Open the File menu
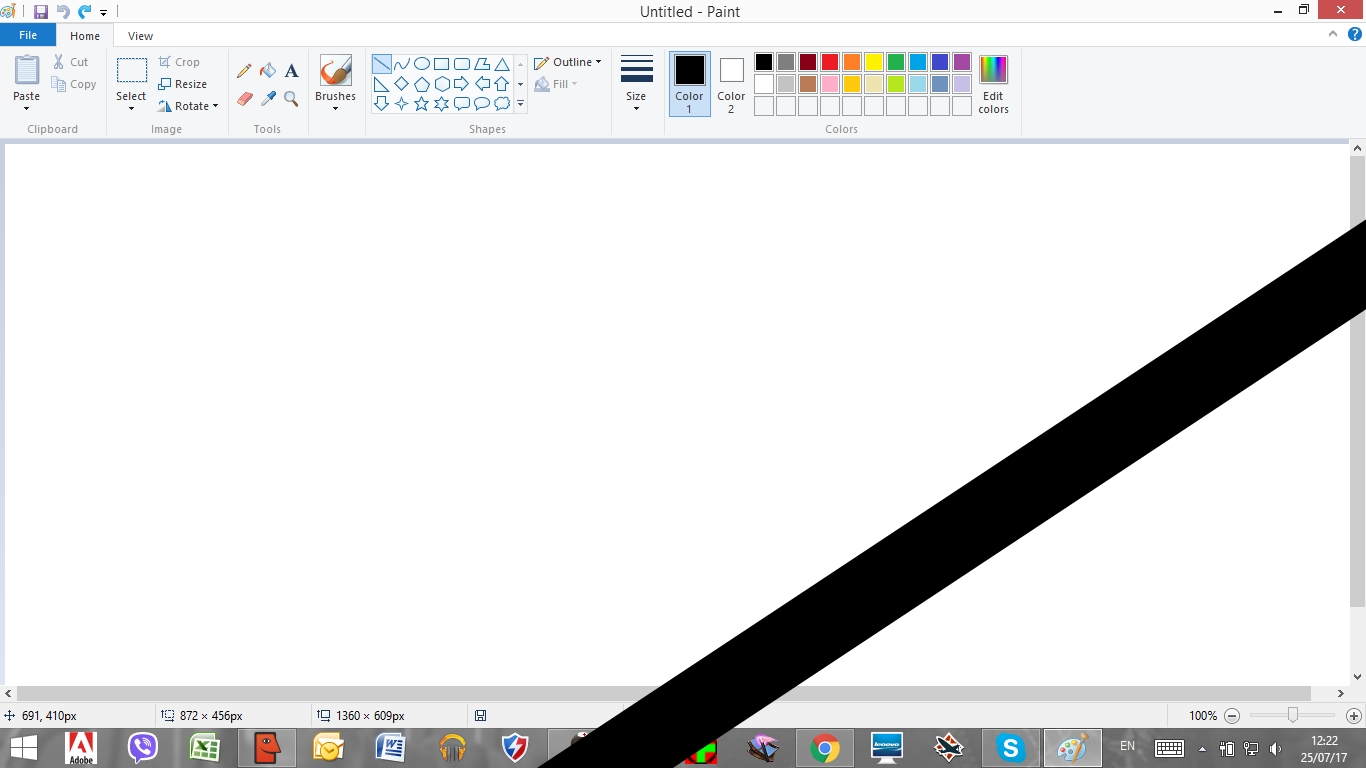Image resolution: width=1366 pixels, height=768 pixels. coord(28,35)
